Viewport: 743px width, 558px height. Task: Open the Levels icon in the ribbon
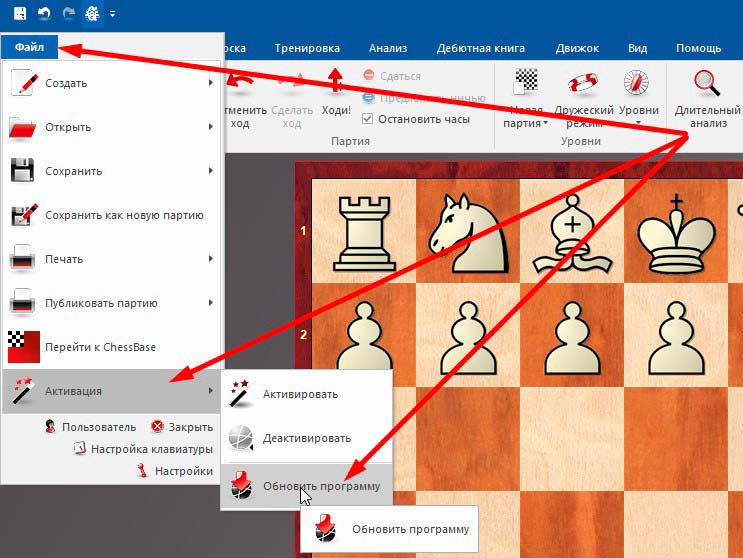click(x=637, y=85)
